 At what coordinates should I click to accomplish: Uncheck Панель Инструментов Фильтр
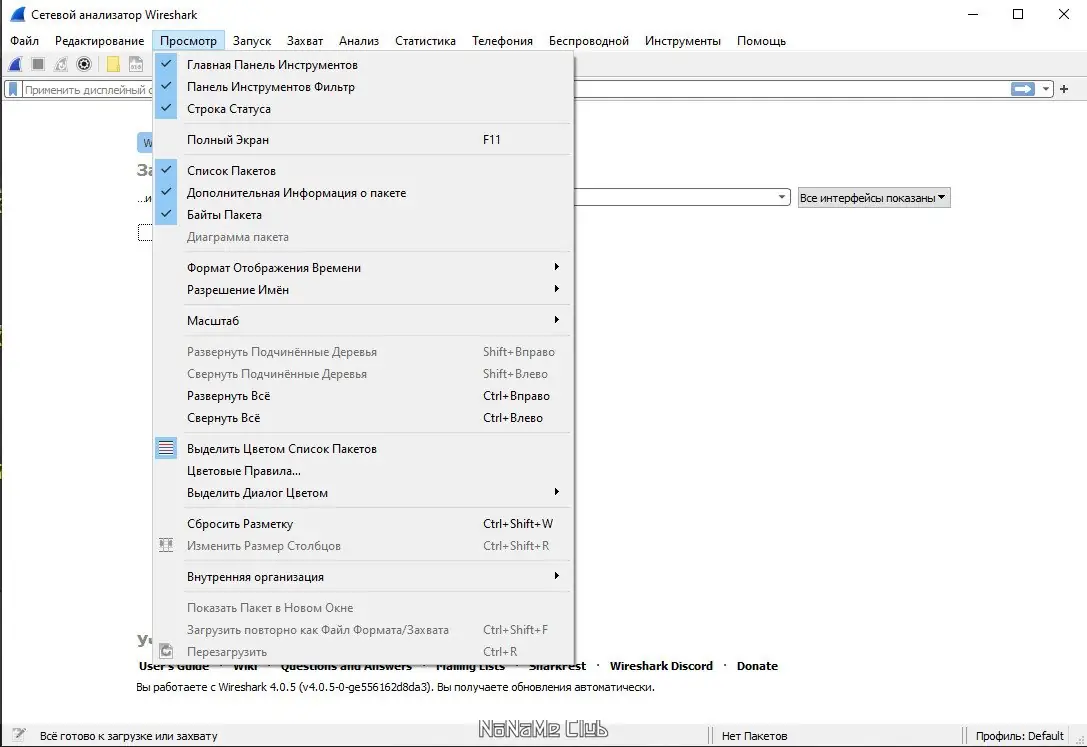[x=364, y=87]
